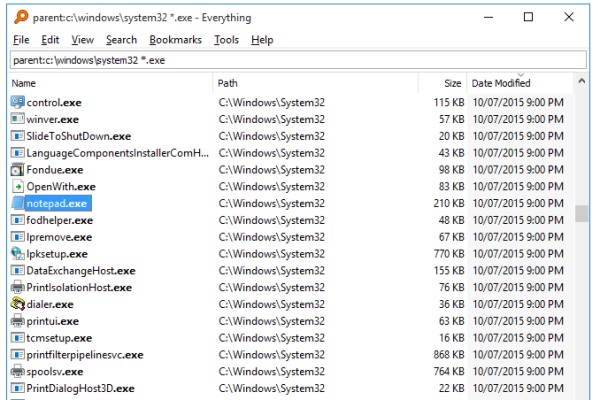This screenshot has height=400, width=600.
Task: Select the SlideToShutDown.exe file name
Action: tap(79, 136)
